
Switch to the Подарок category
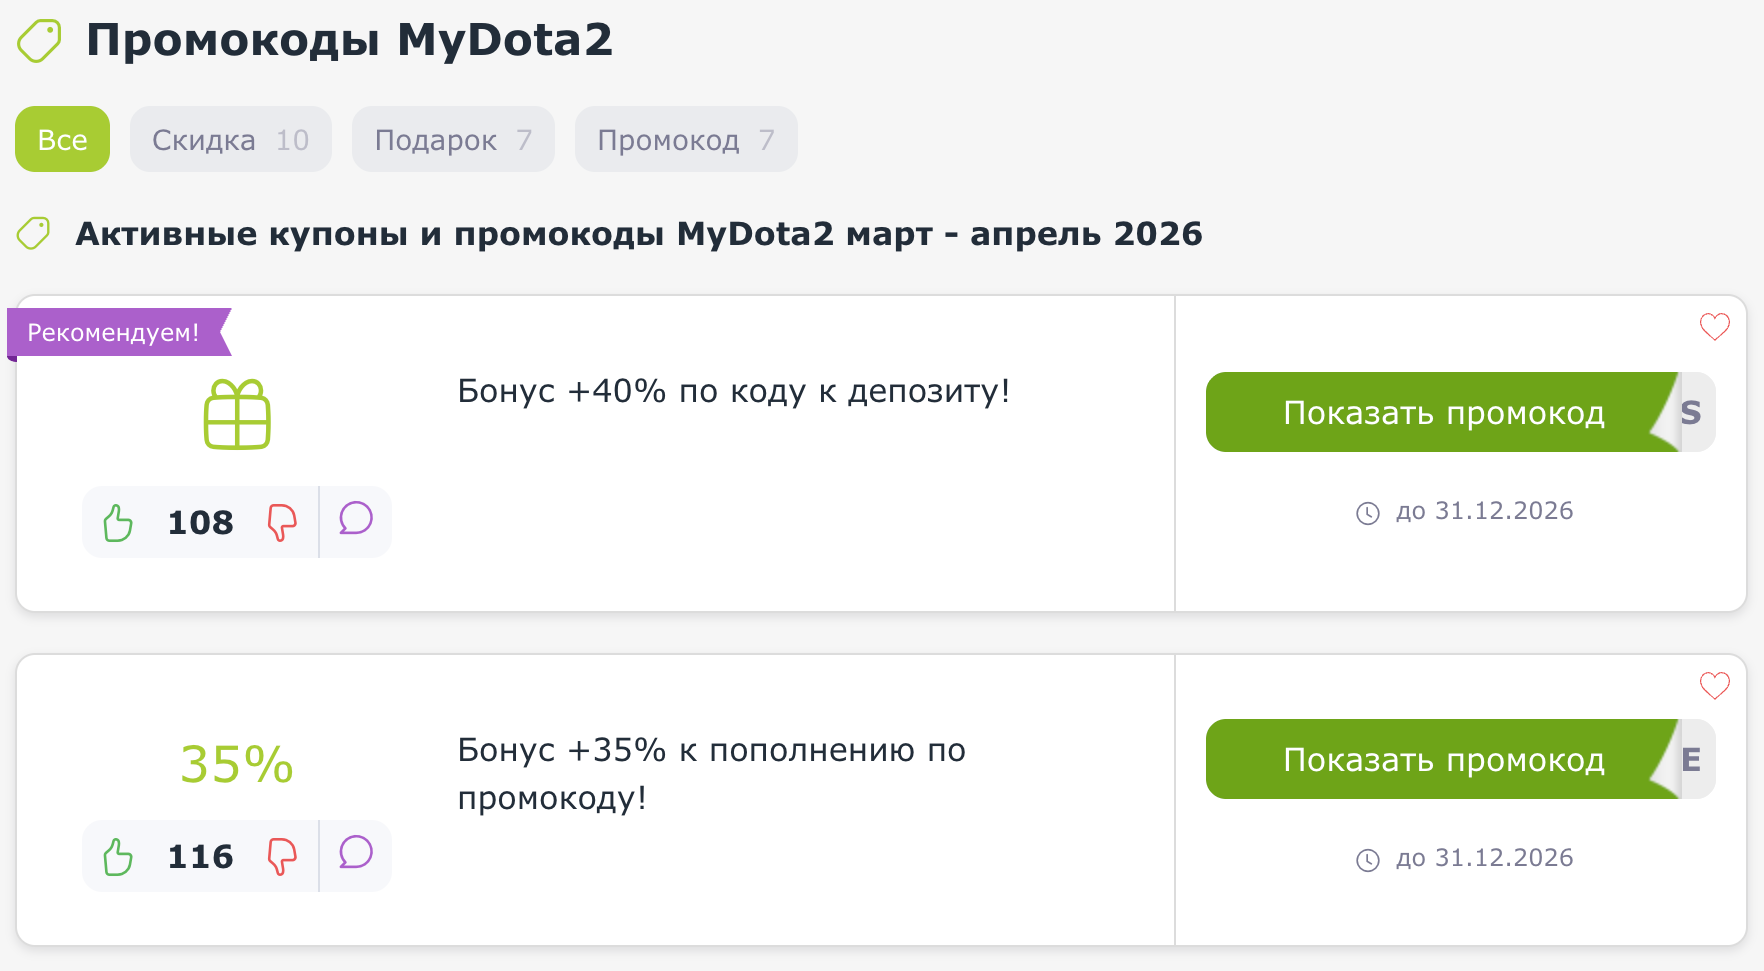452,139
